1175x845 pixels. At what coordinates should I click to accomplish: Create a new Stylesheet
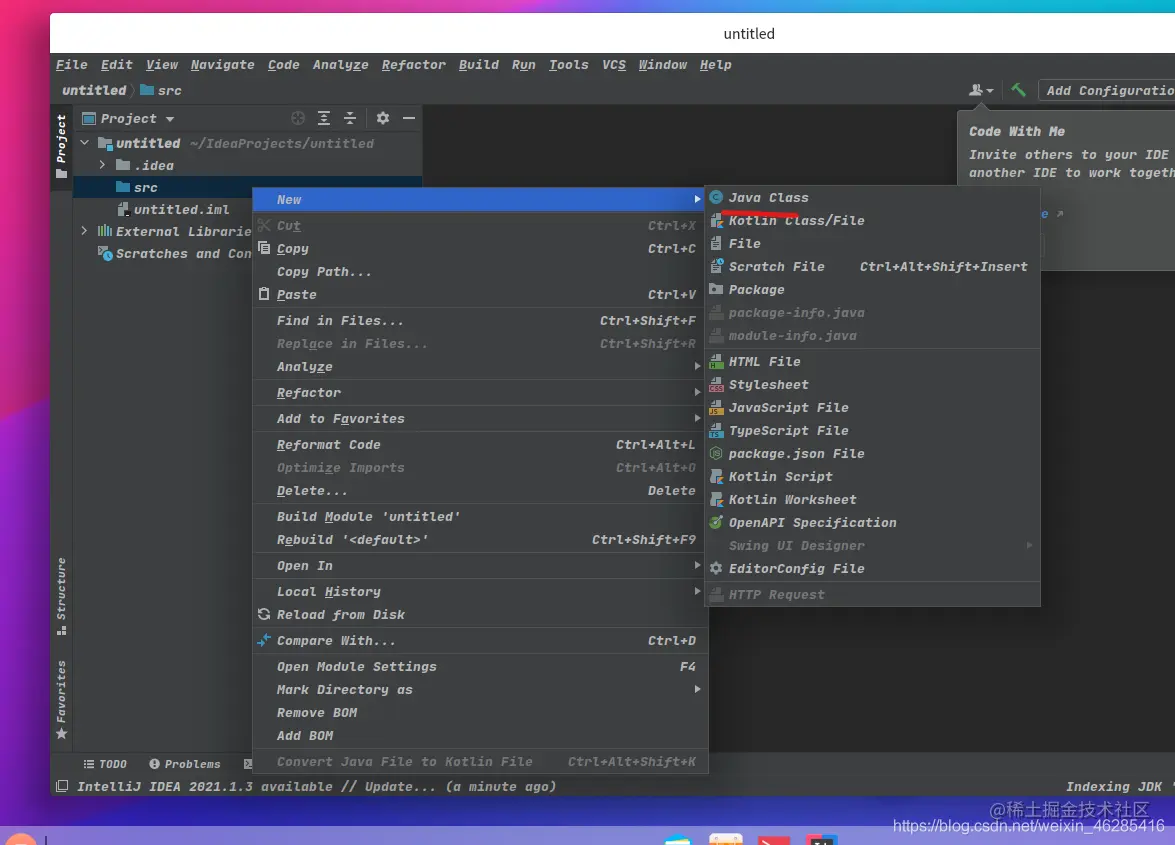pyautogui.click(x=872, y=385)
